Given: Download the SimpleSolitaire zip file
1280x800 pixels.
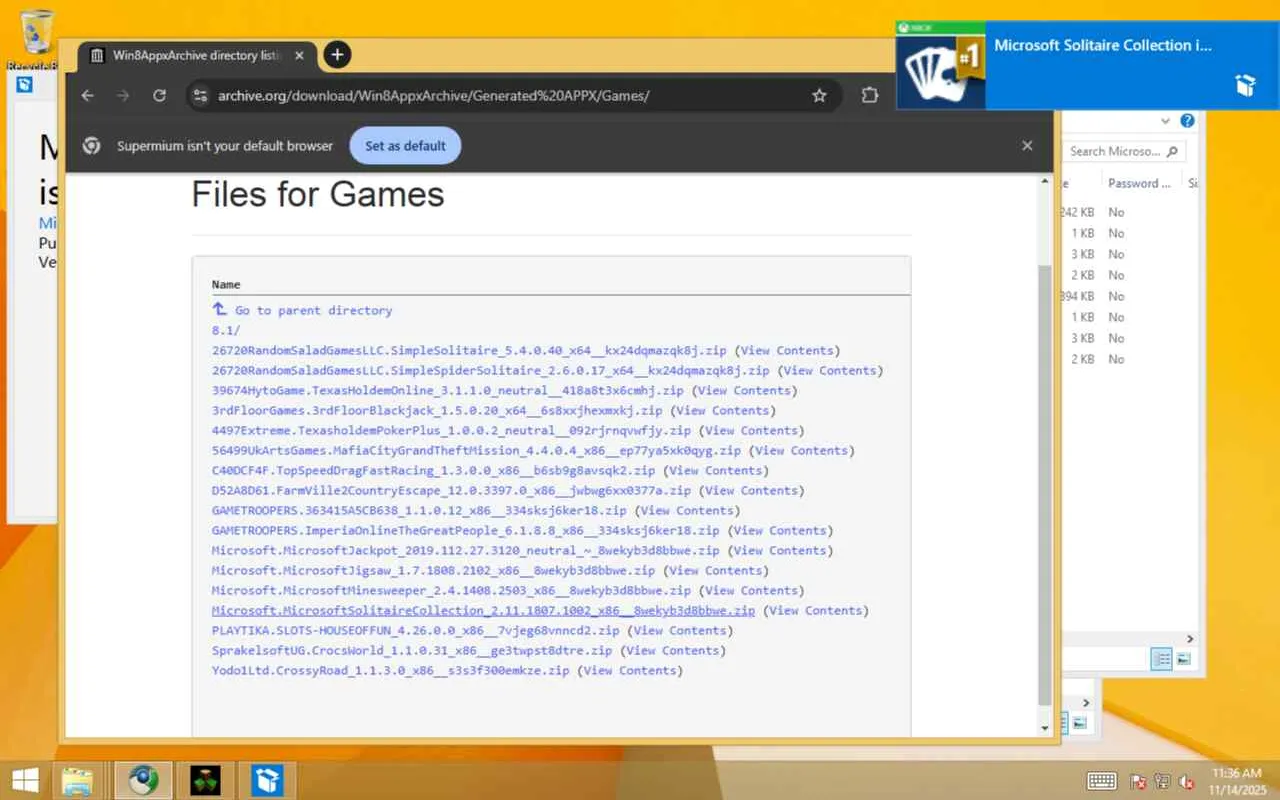Looking at the screenshot, I should (x=469, y=350).
